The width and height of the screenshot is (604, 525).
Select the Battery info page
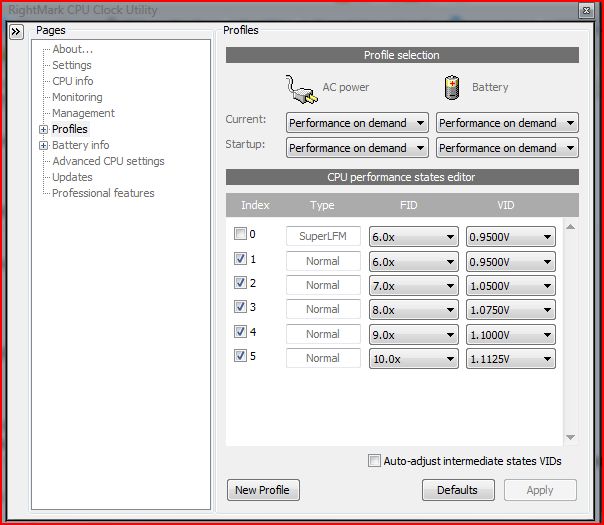(x=81, y=145)
